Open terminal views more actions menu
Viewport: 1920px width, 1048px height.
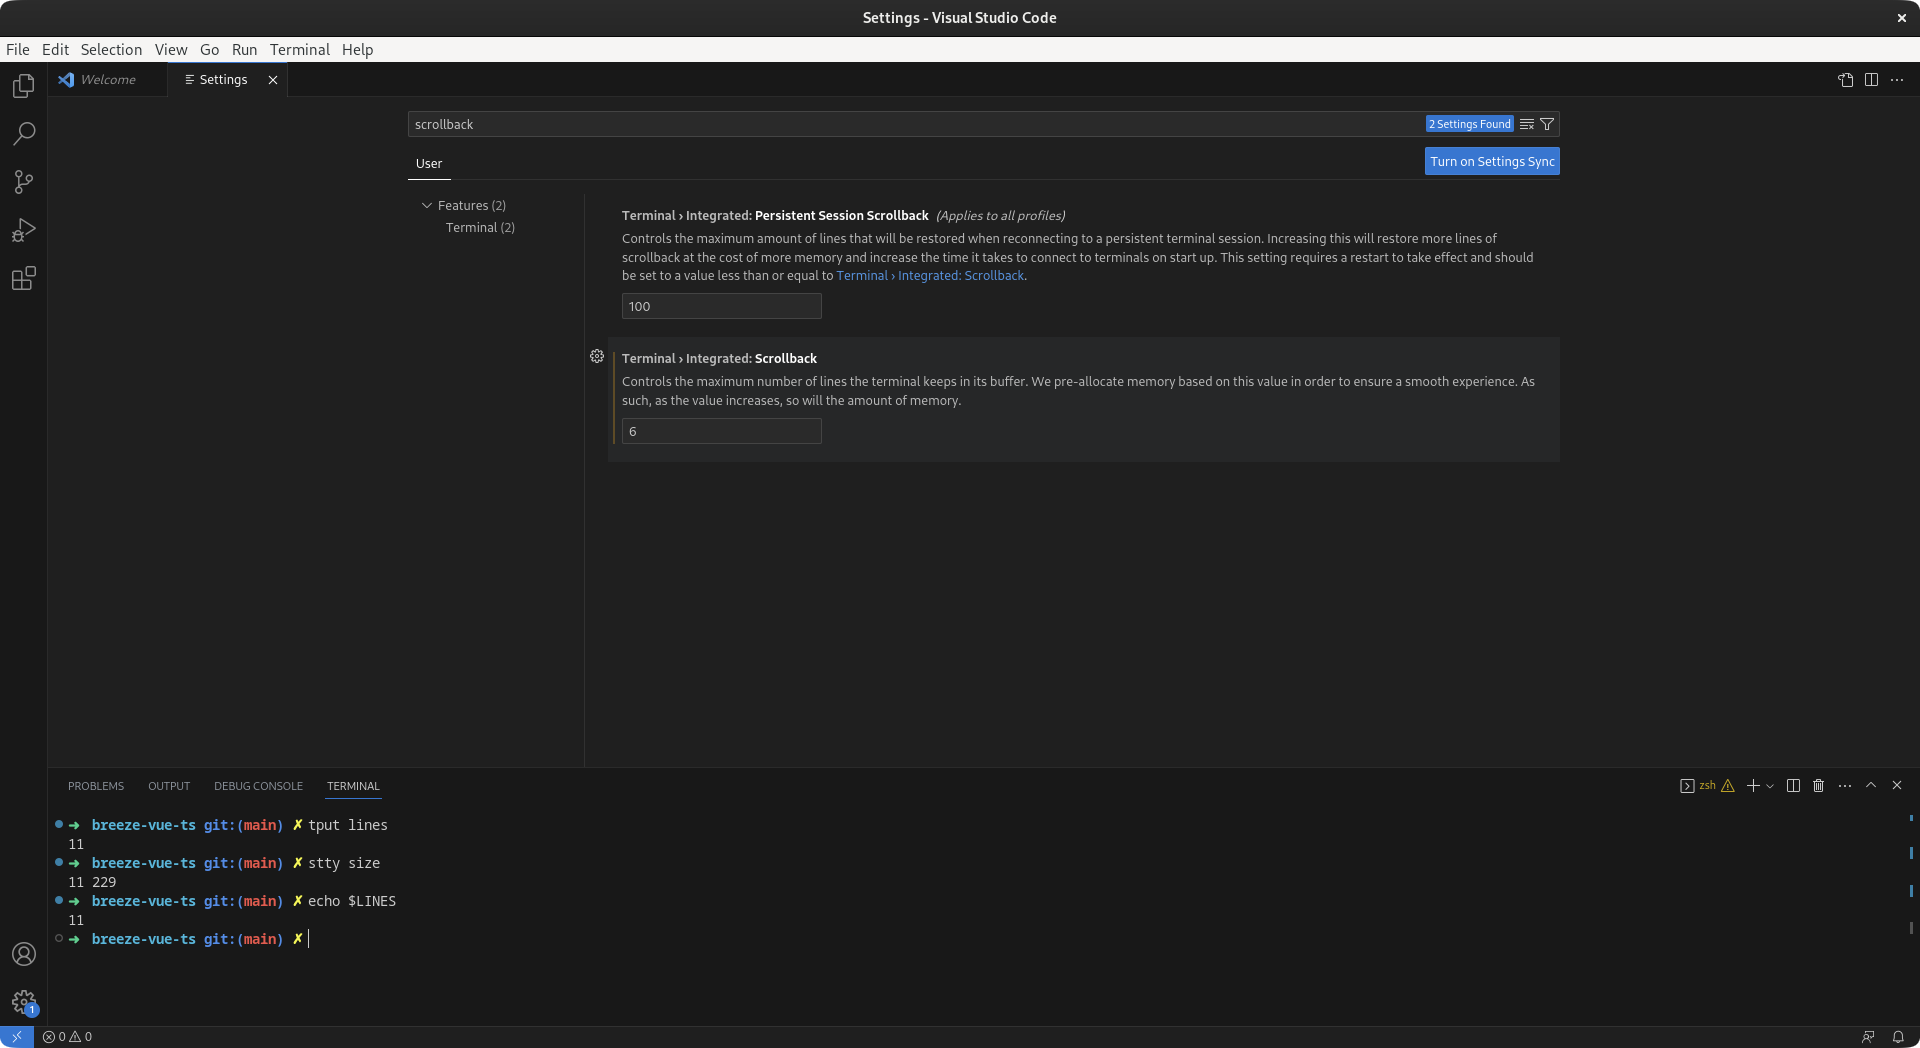tap(1845, 786)
